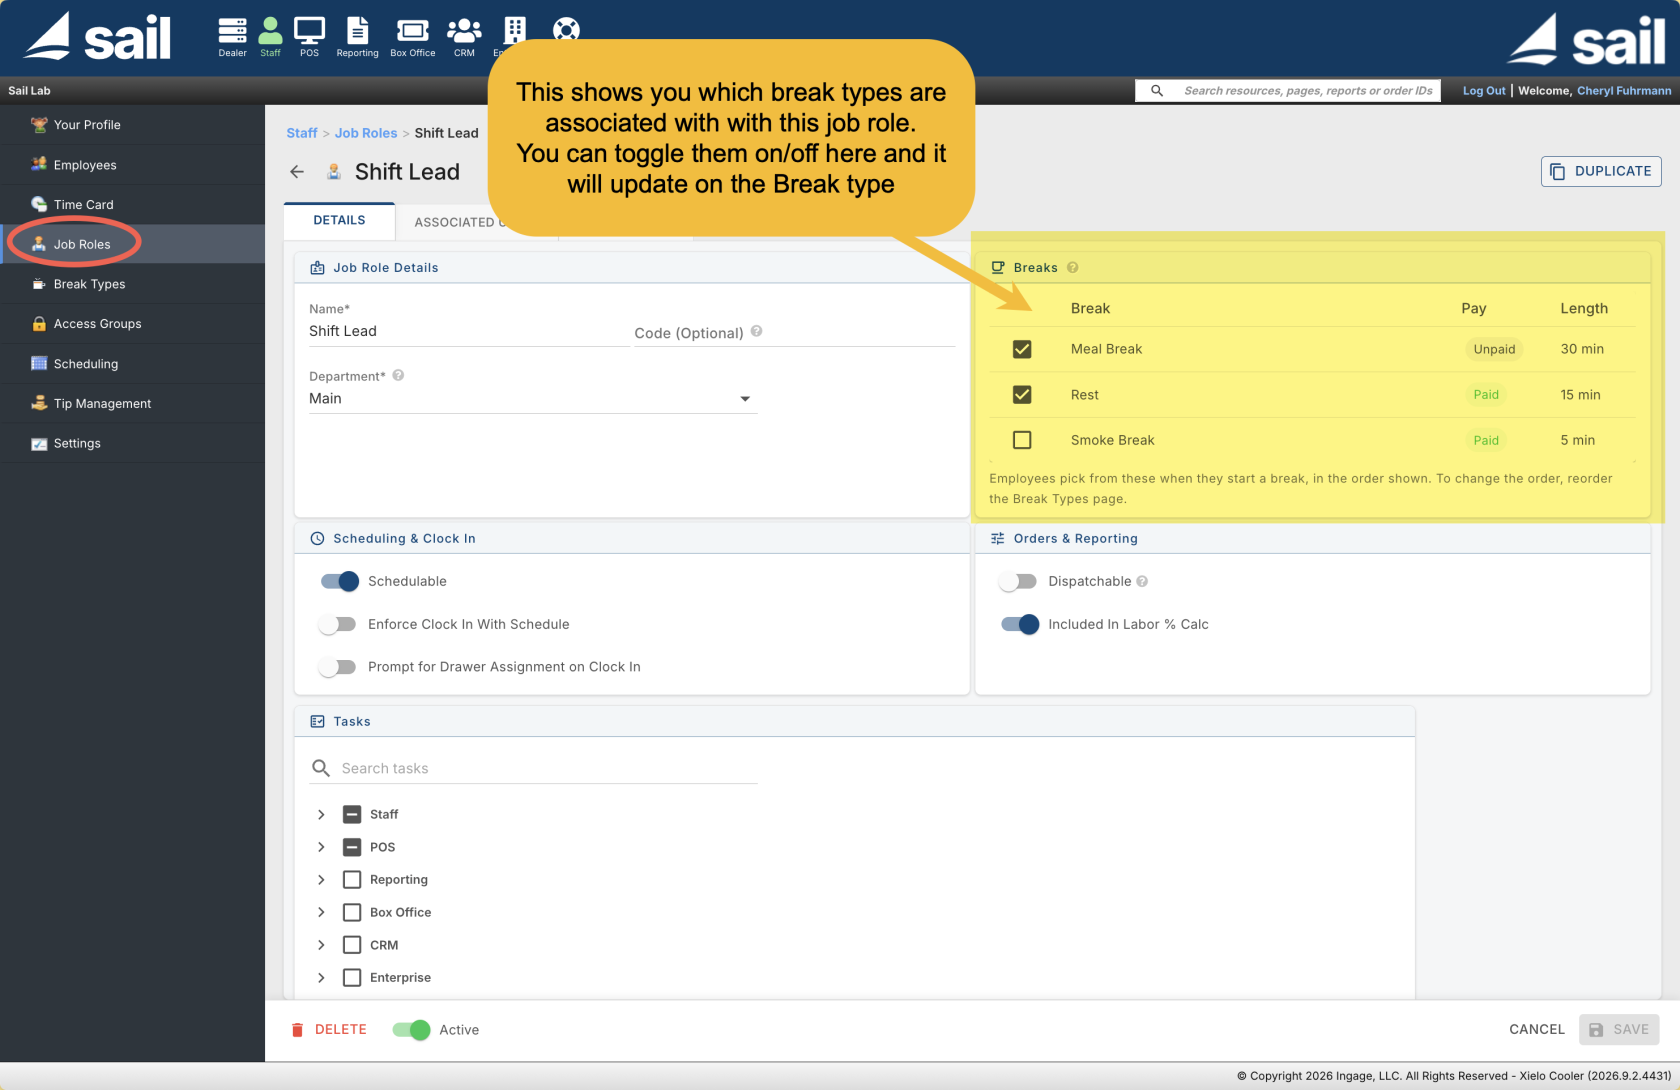Open the Dealer module icon
Image resolution: width=1680 pixels, height=1090 pixels.
(x=232, y=37)
